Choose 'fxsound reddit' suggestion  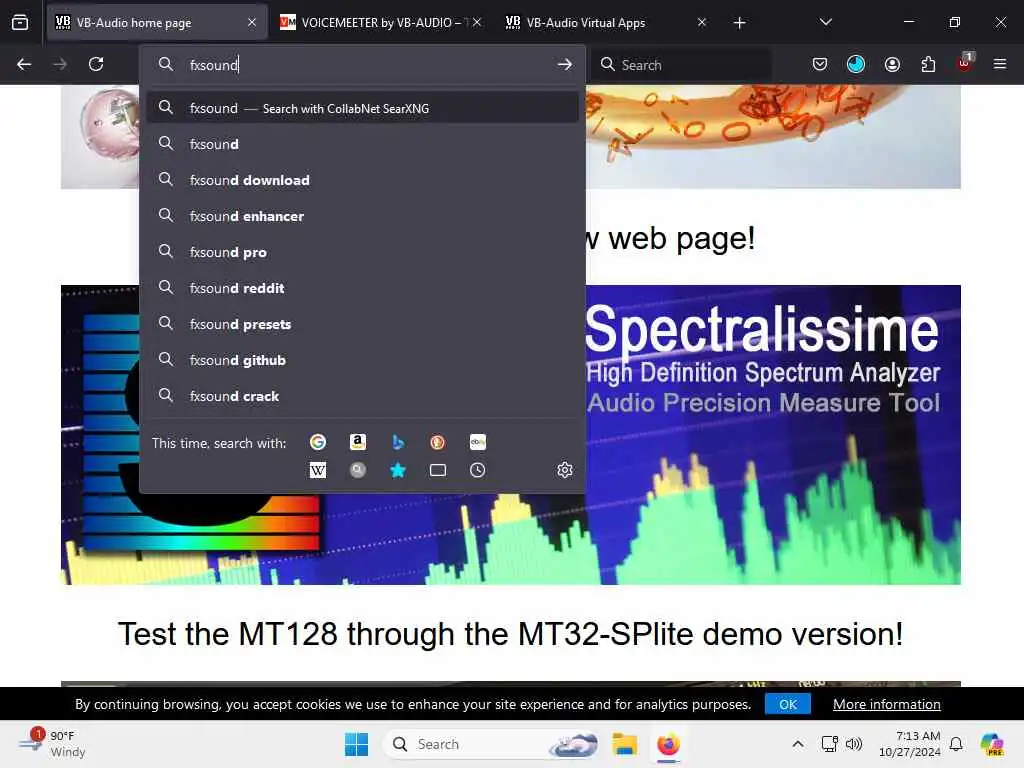(x=362, y=288)
